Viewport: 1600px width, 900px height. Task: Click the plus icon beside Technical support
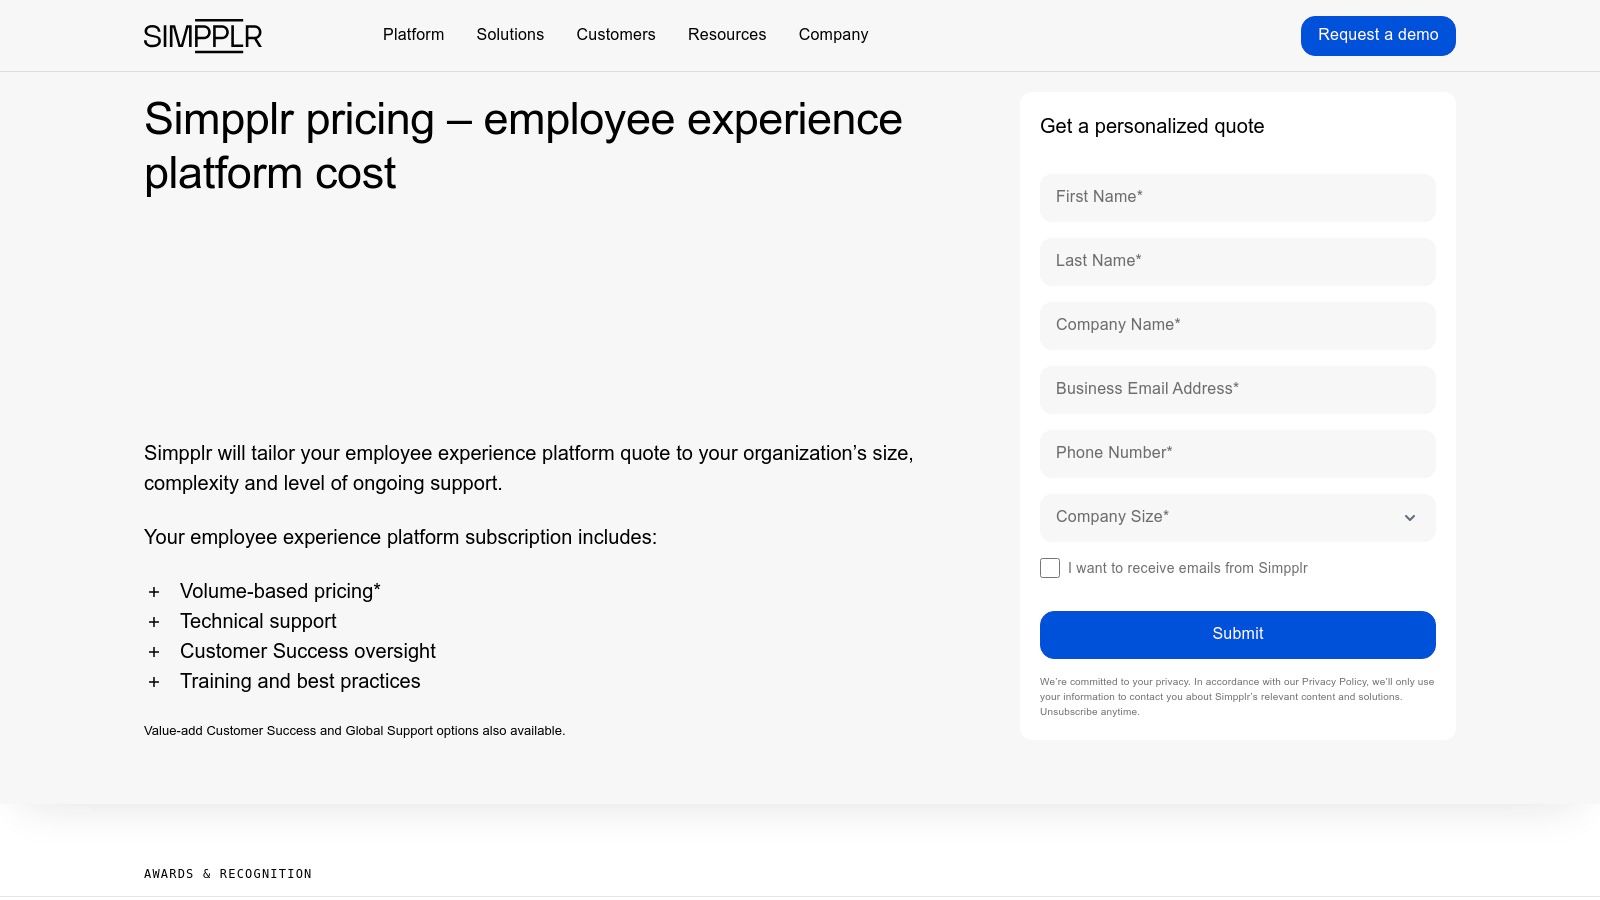click(154, 622)
